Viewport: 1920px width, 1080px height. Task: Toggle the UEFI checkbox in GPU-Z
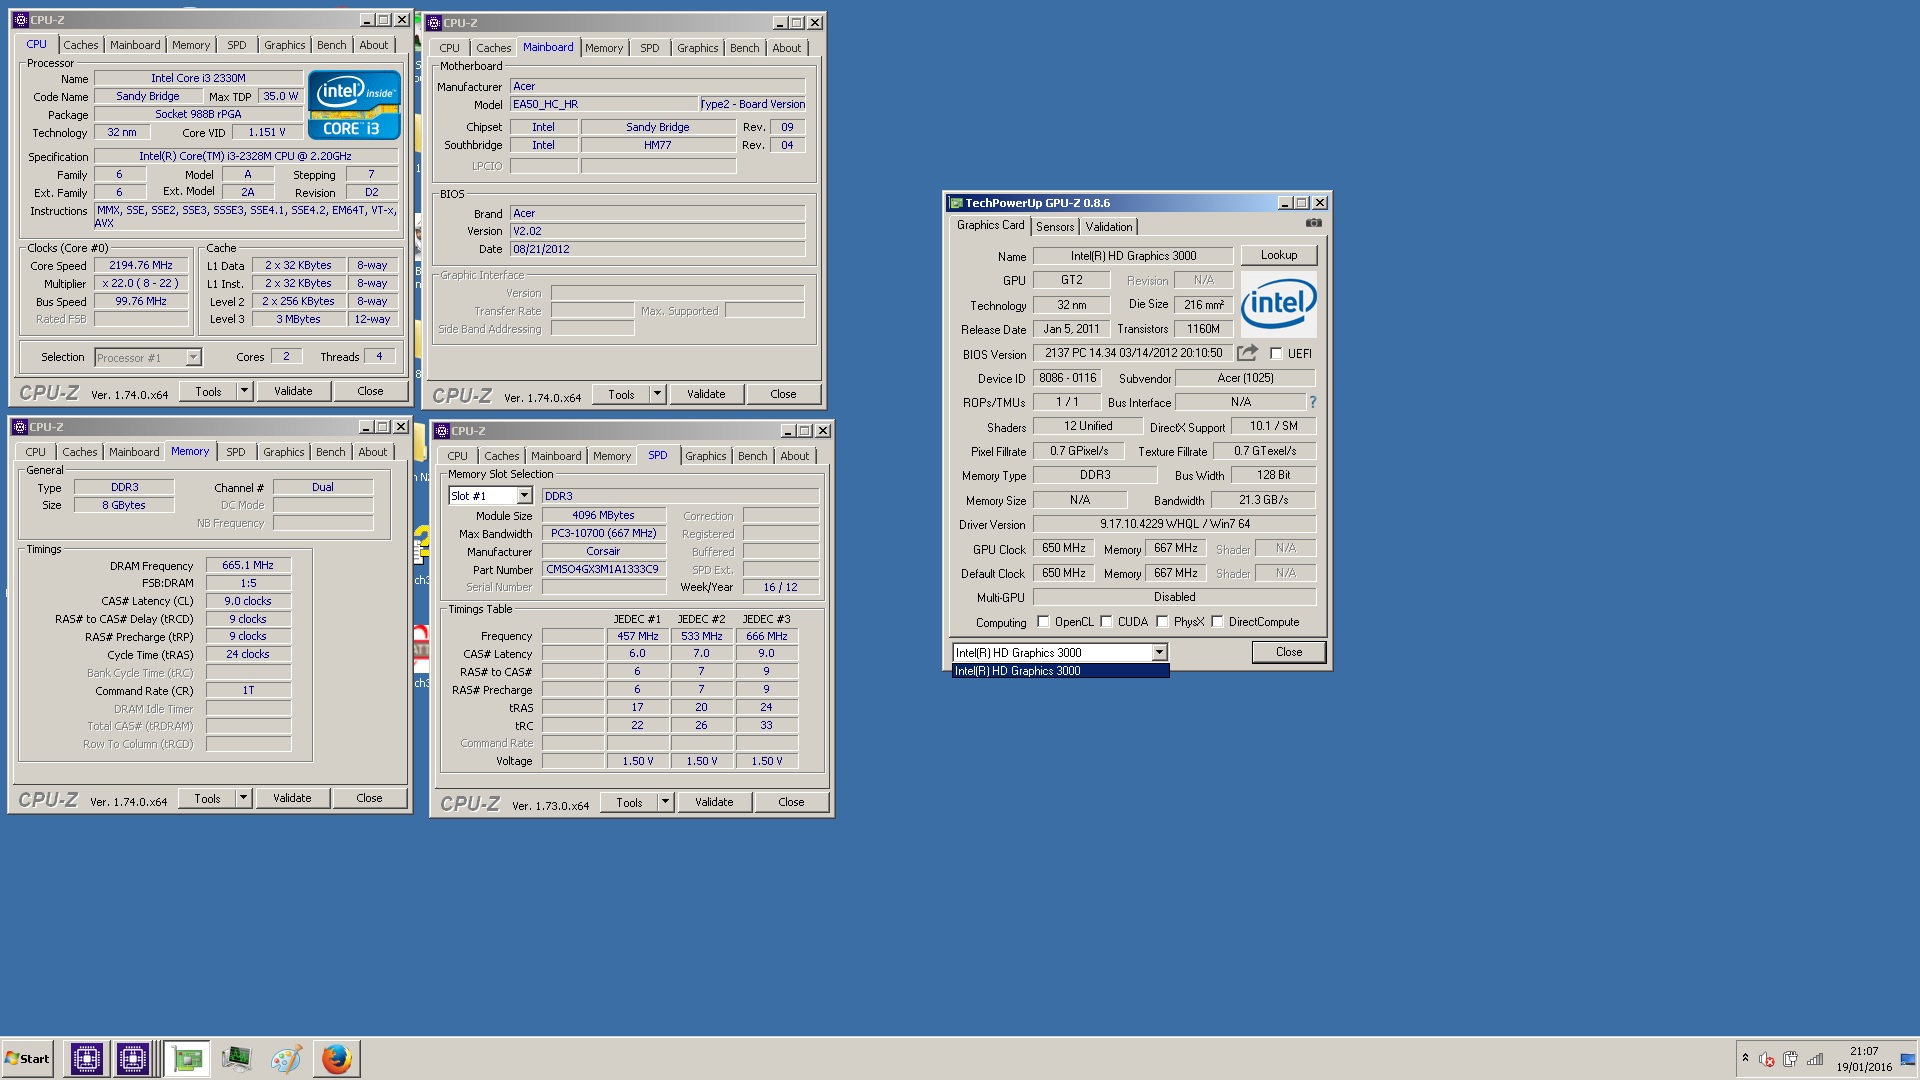coord(1276,353)
